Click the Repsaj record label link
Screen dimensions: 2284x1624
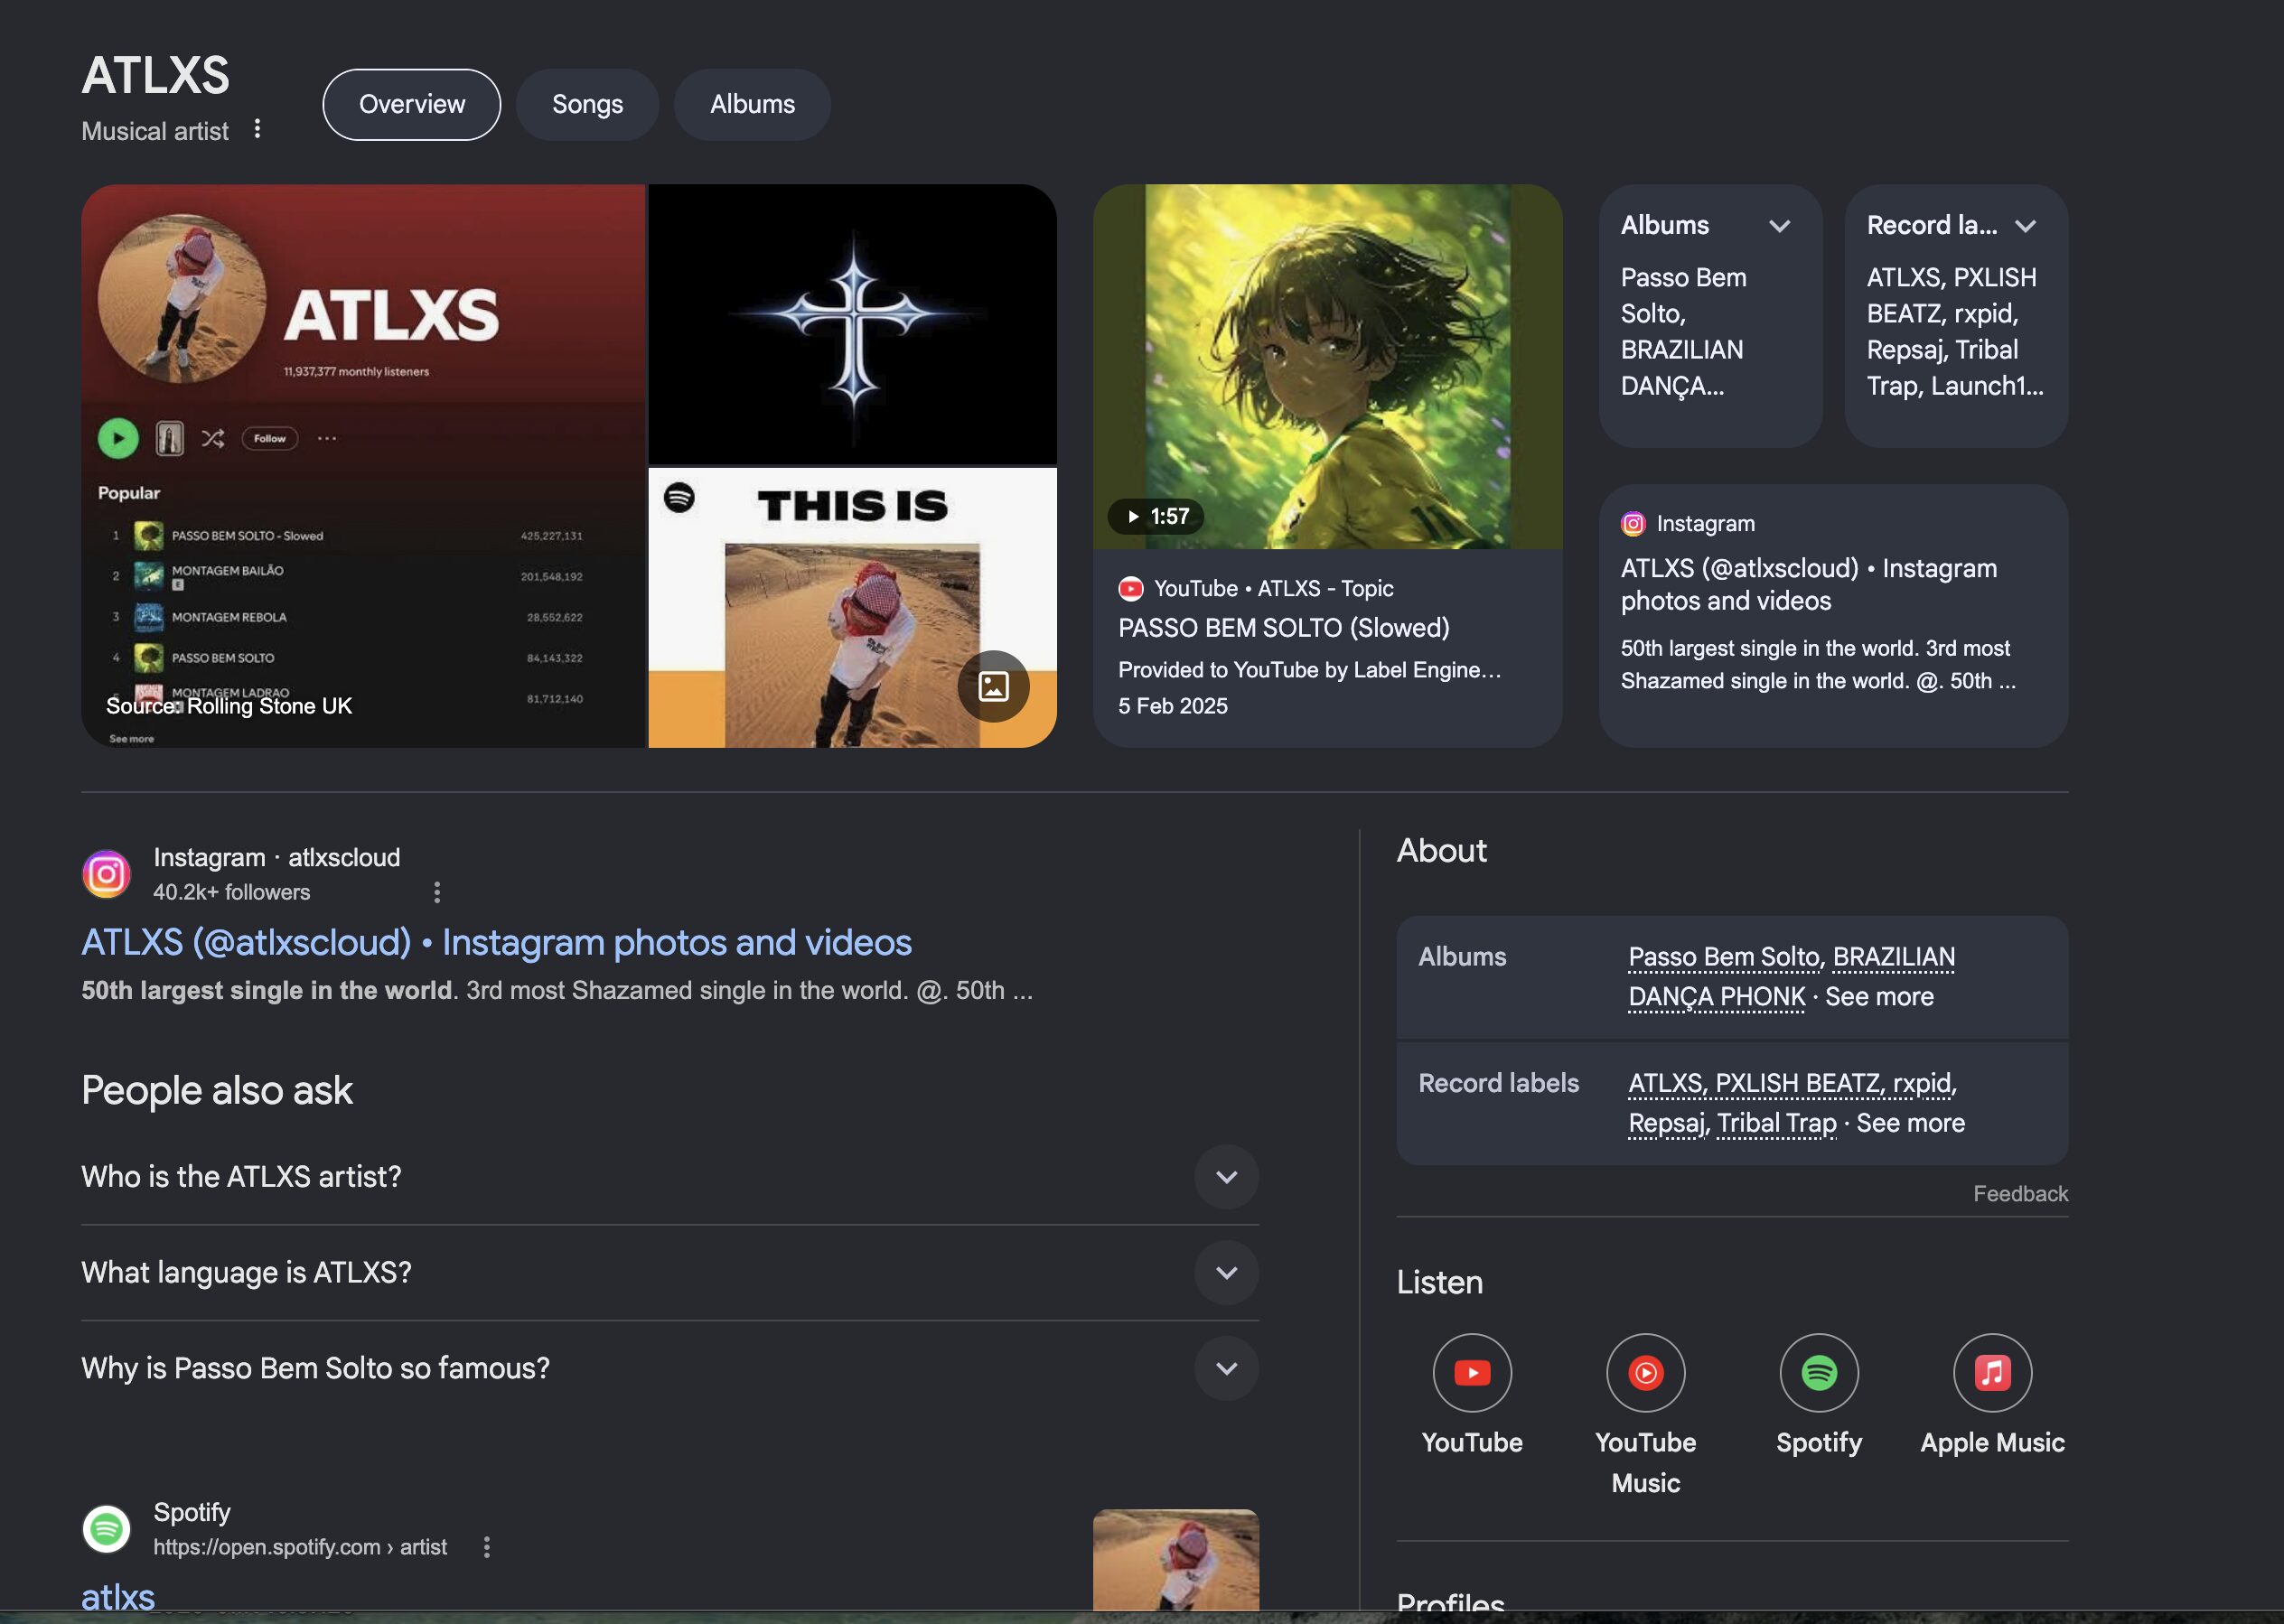tap(1666, 1124)
